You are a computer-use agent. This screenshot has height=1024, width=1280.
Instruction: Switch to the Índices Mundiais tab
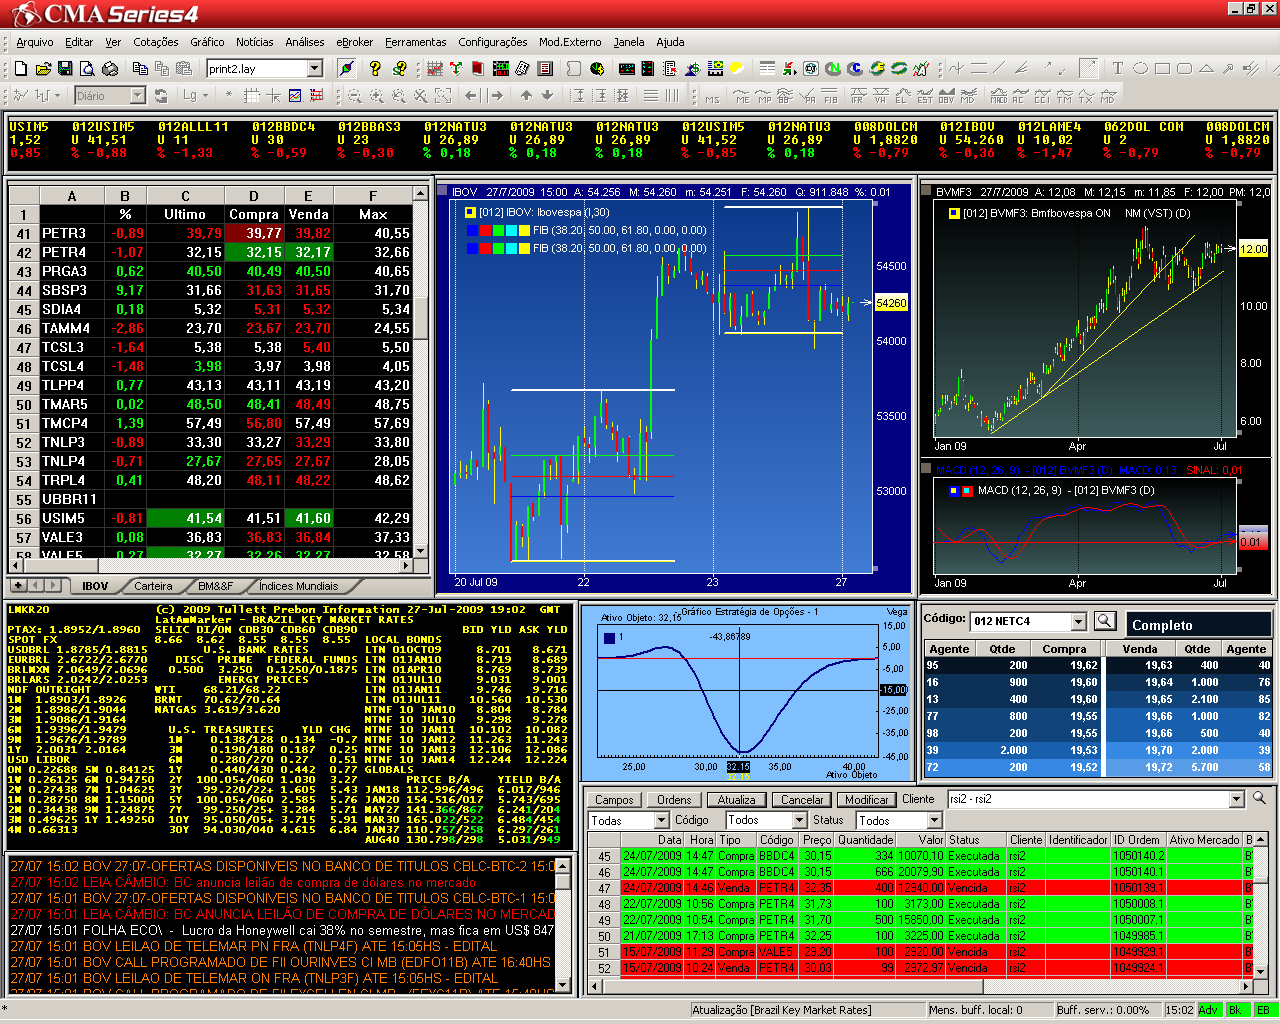298,586
